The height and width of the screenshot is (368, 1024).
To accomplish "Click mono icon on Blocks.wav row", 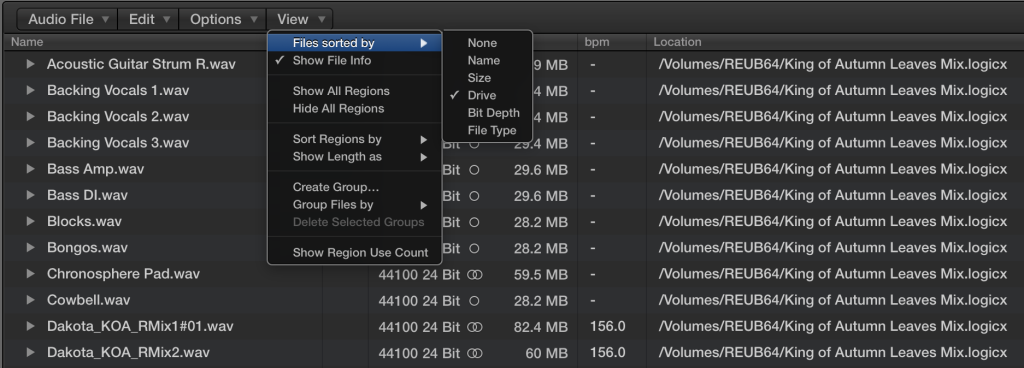I will pyautogui.click(x=475, y=222).
